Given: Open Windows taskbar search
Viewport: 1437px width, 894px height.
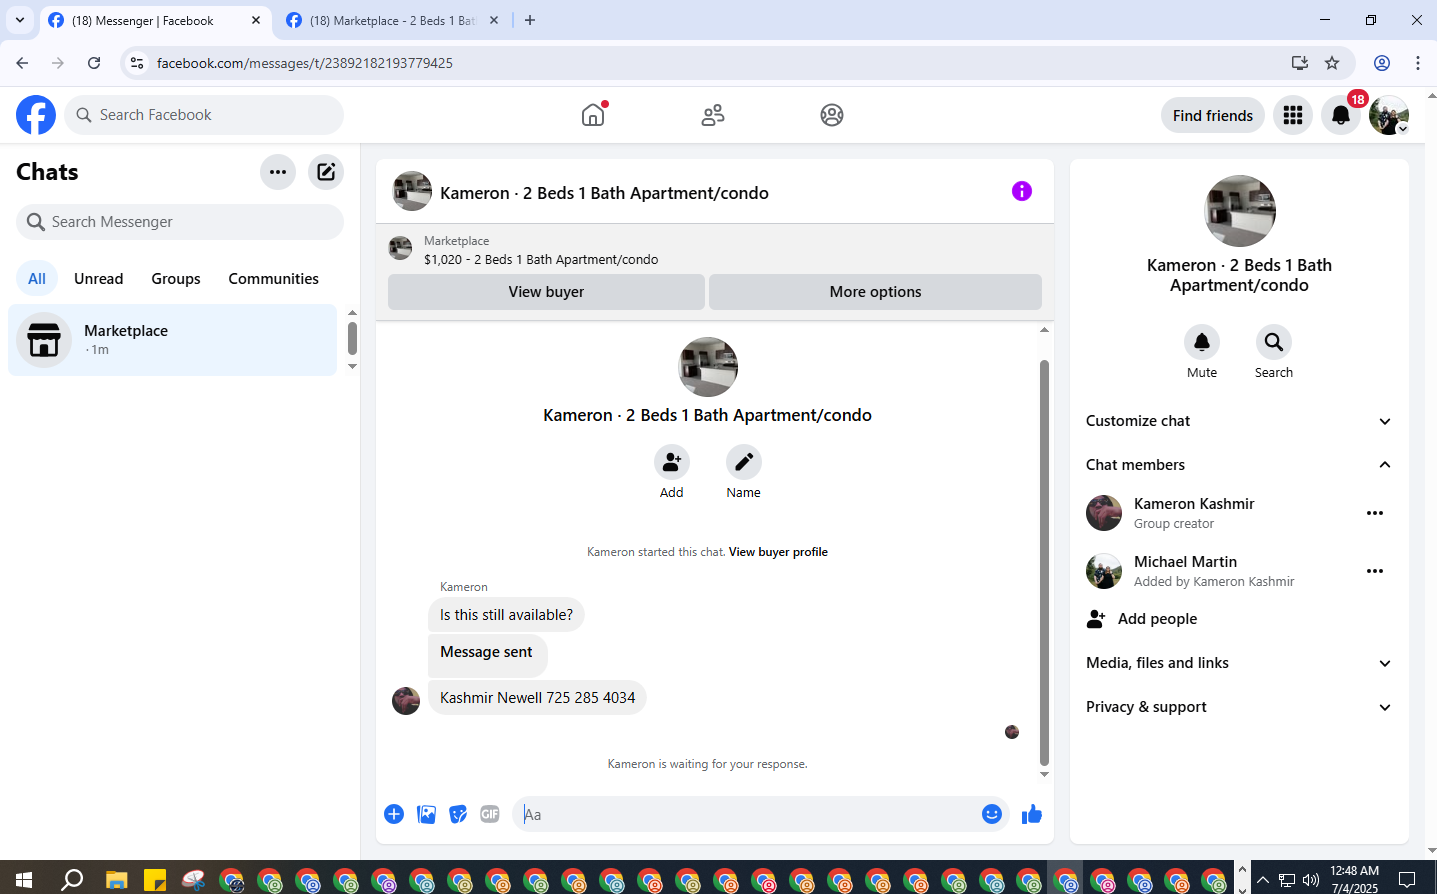Looking at the screenshot, I should coord(72,880).
